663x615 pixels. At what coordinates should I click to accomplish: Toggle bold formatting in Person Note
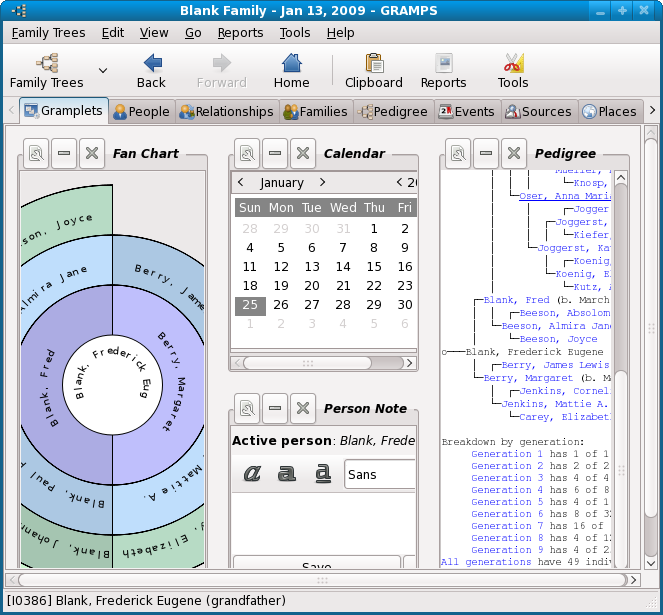click(x=286, y=473)
